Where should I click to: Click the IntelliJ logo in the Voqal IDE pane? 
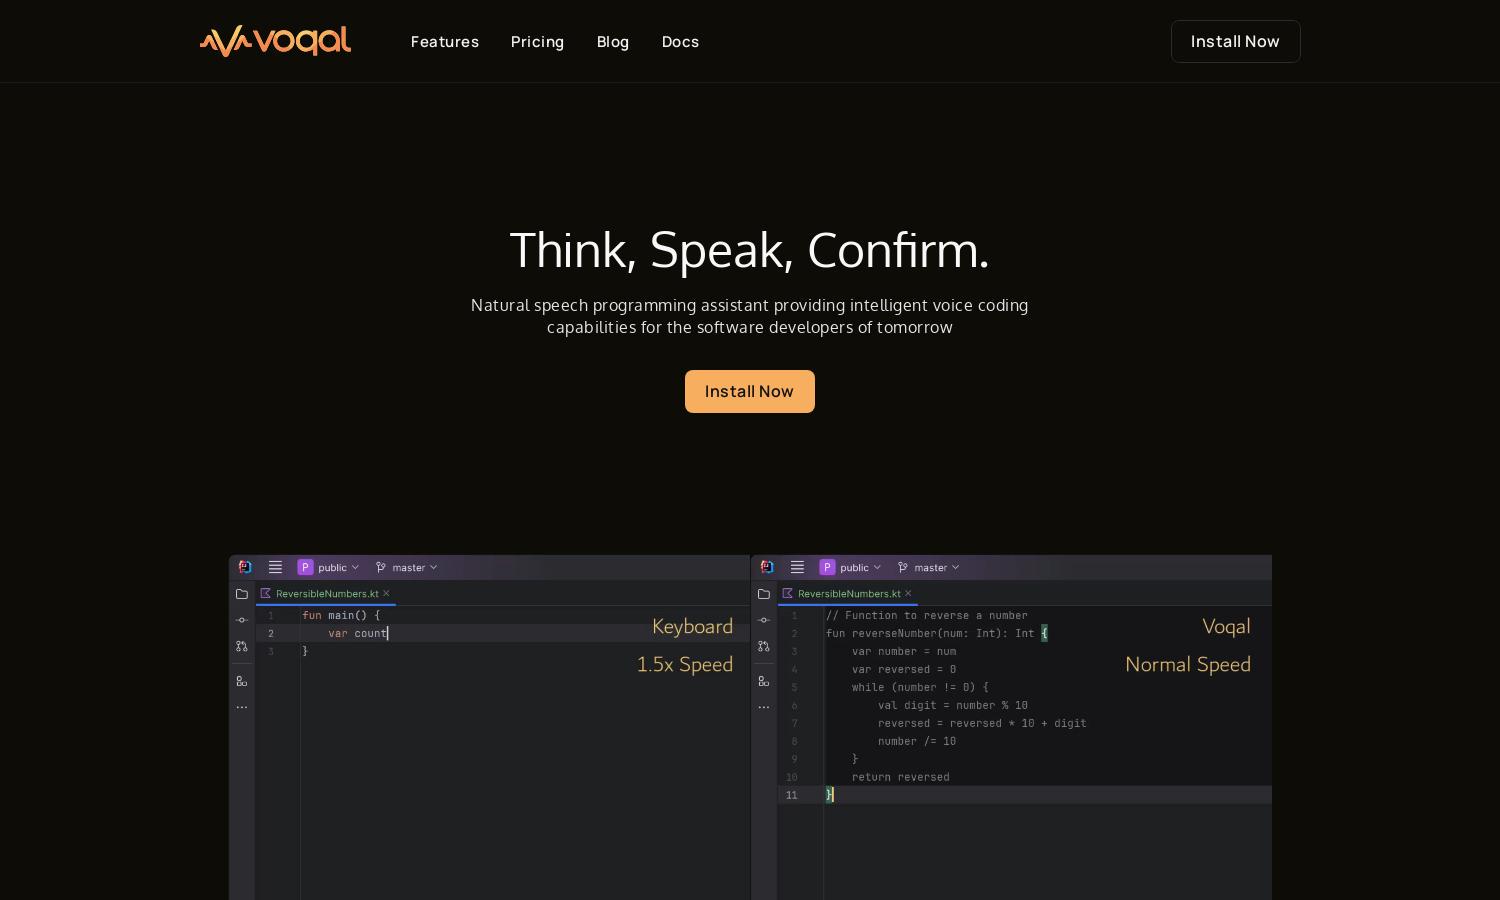click(x=767, y=567)
